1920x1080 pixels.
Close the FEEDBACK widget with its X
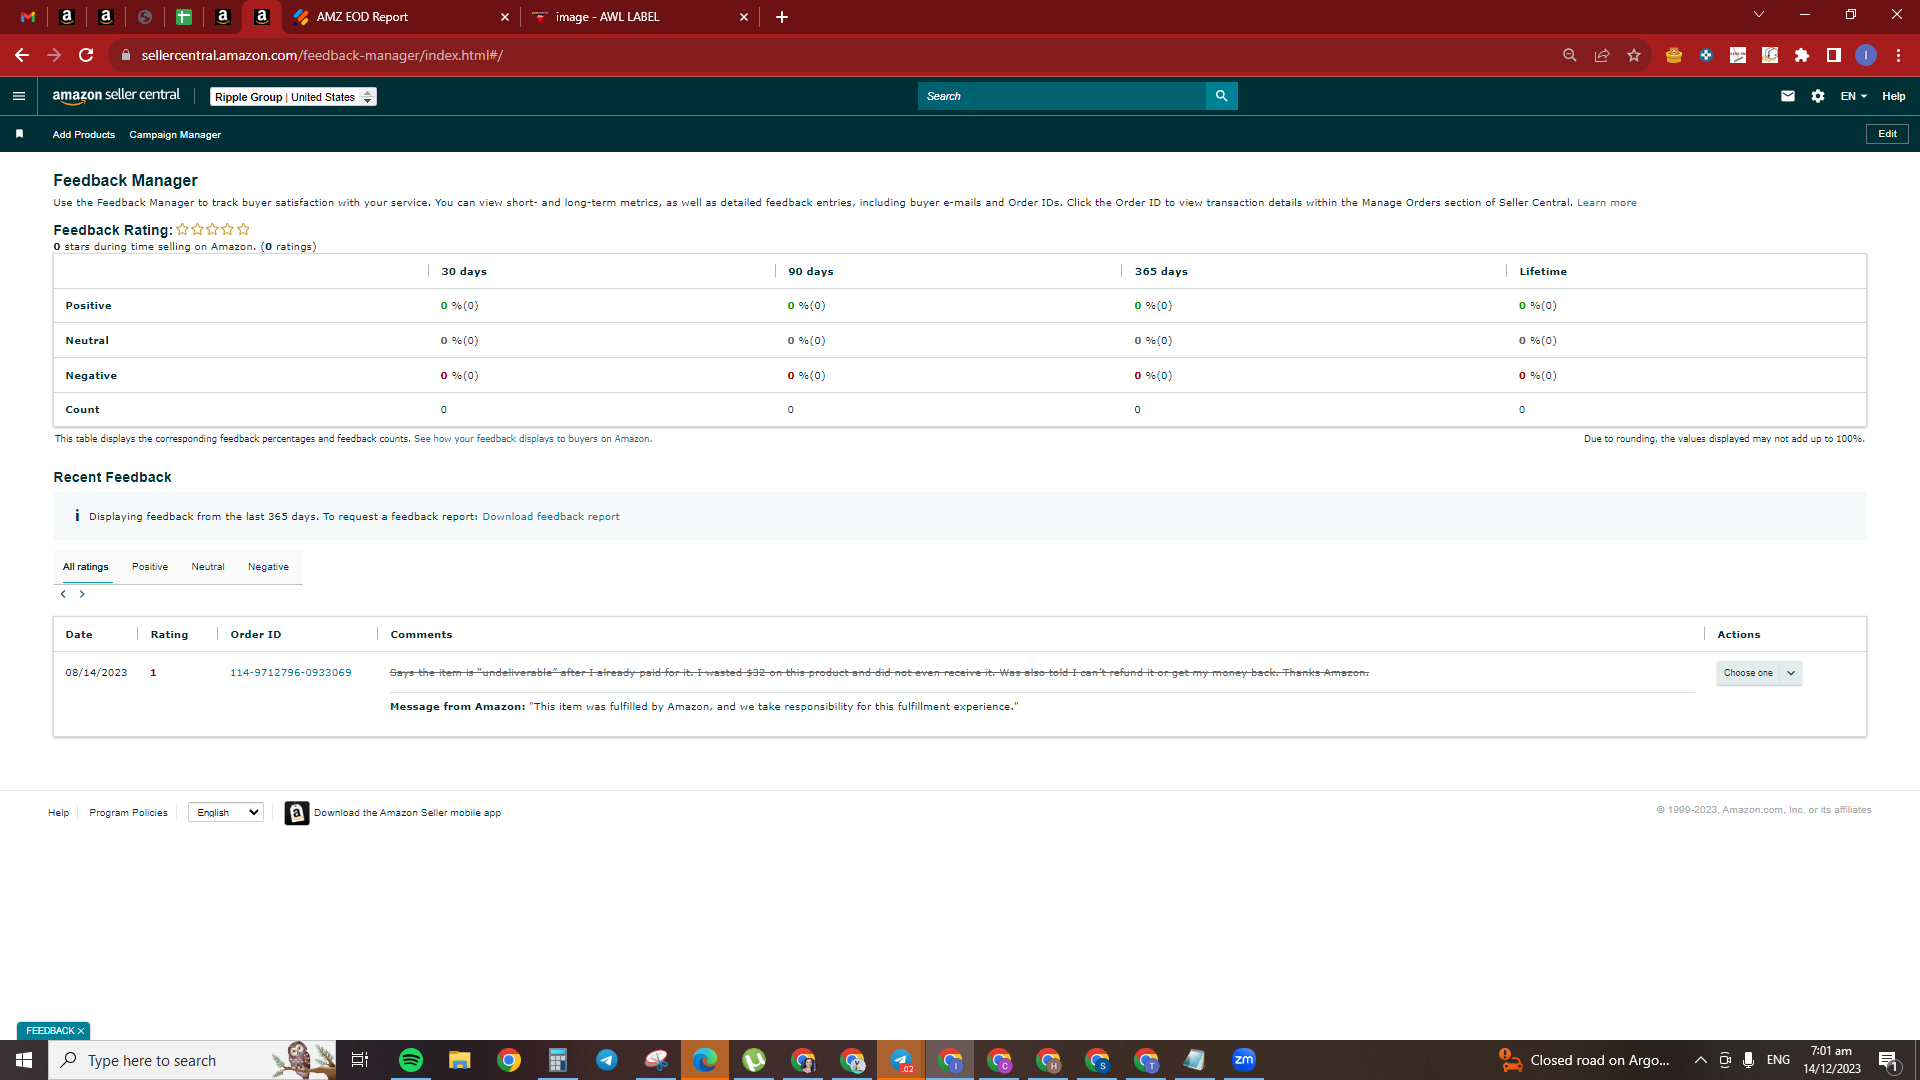click(81, 1031)
